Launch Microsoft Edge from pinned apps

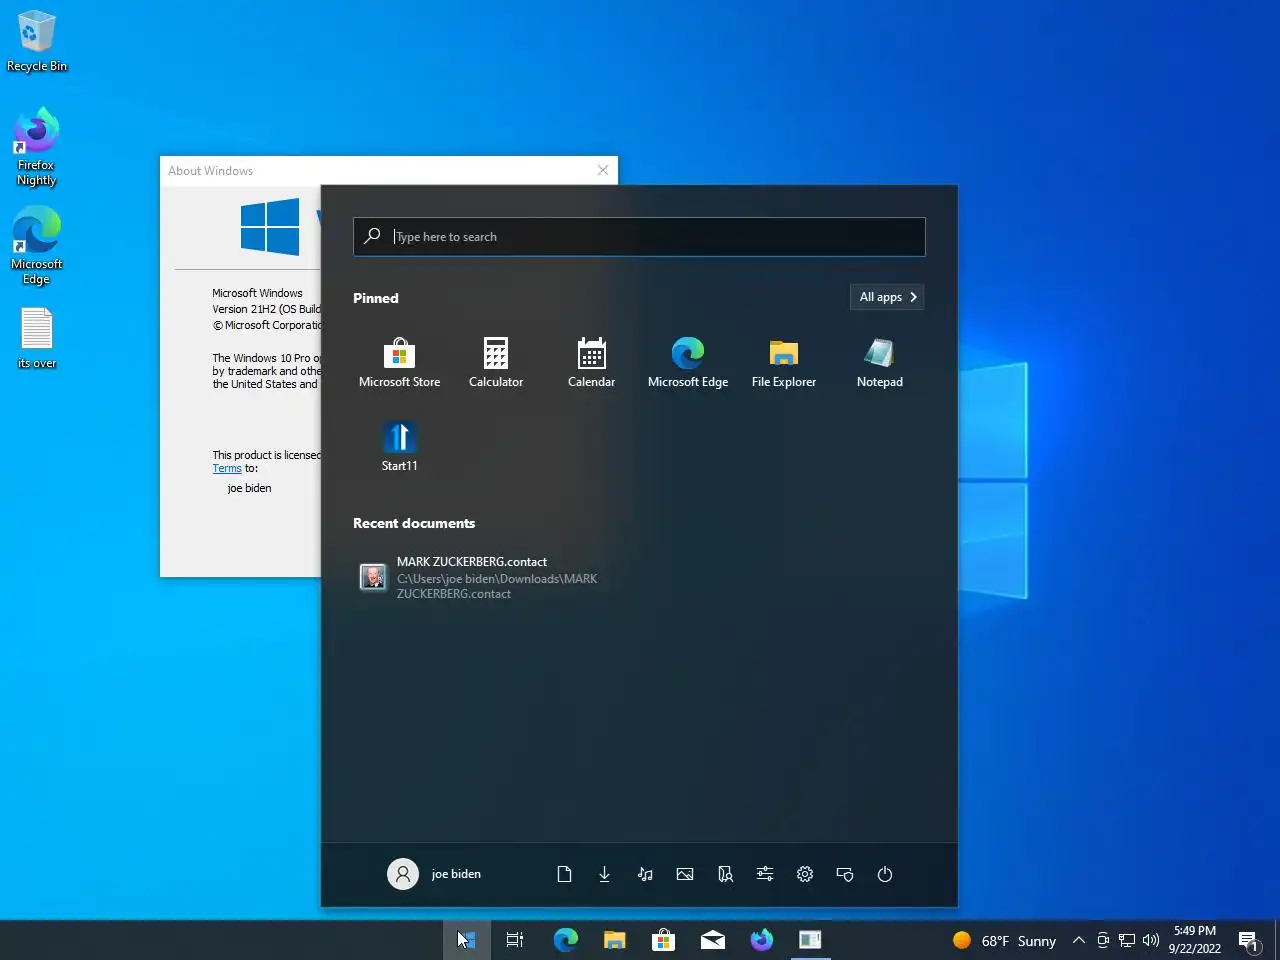[688, 363]
